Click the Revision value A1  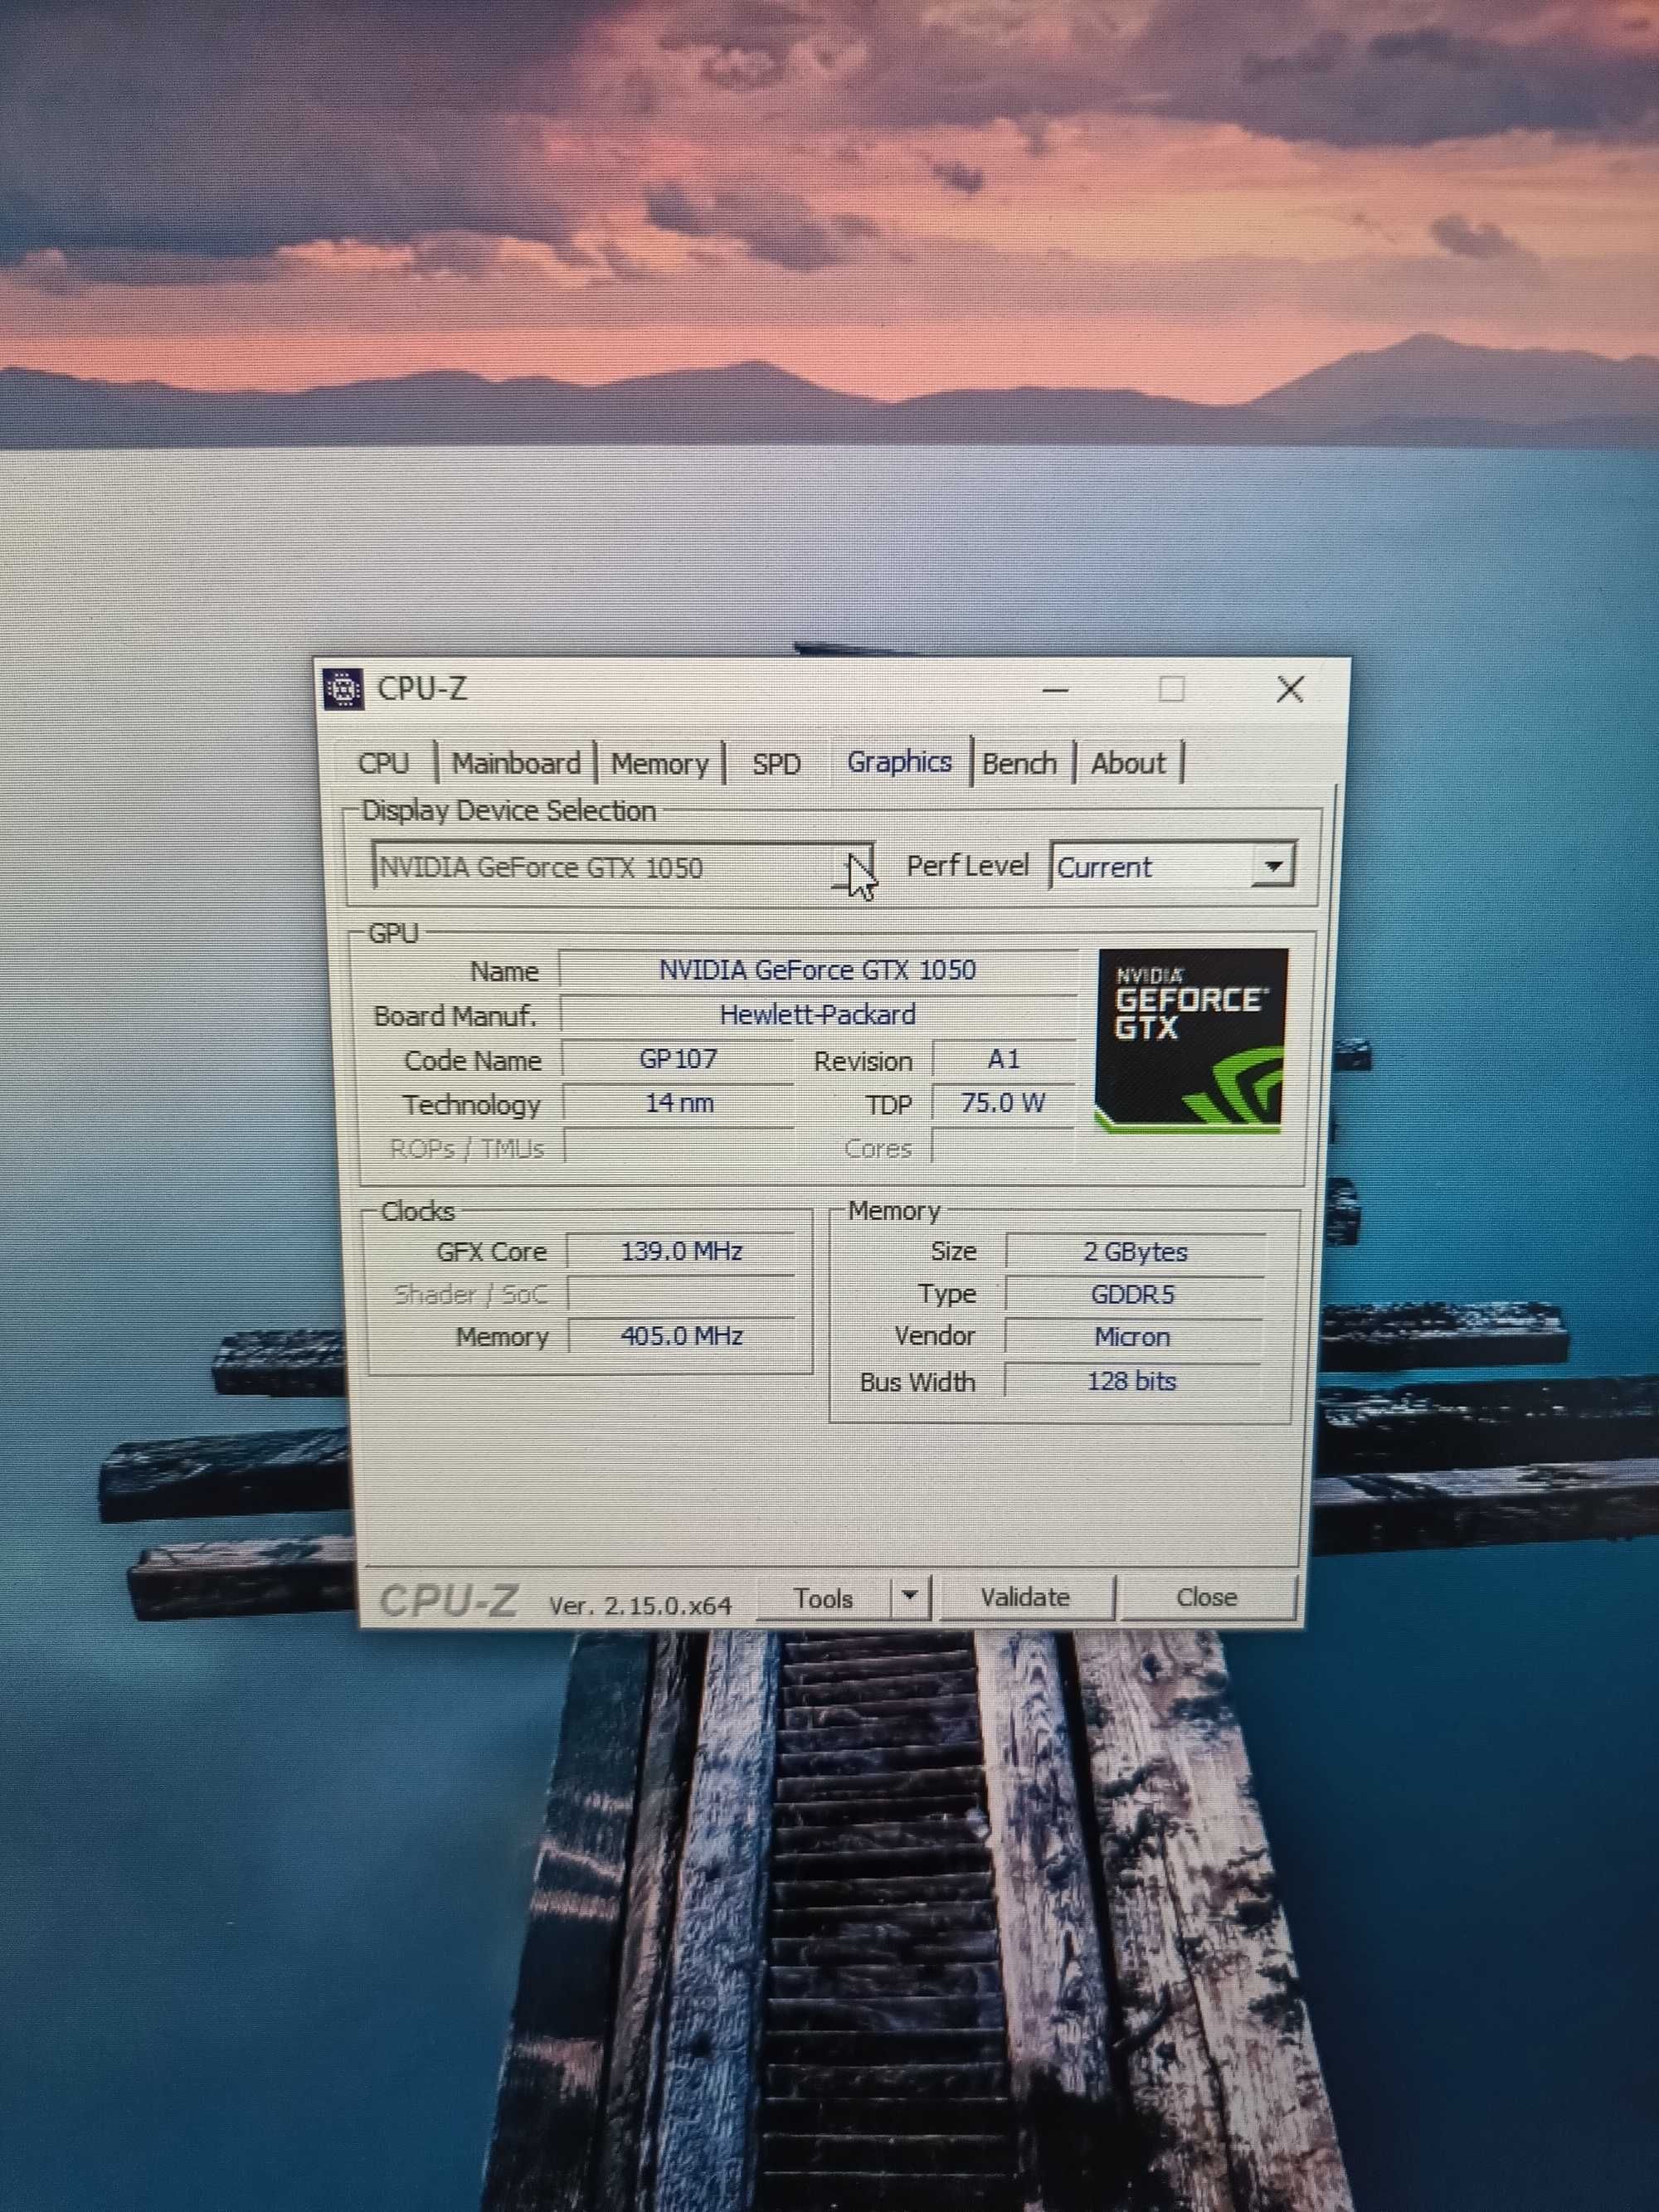[1003, 1059]
